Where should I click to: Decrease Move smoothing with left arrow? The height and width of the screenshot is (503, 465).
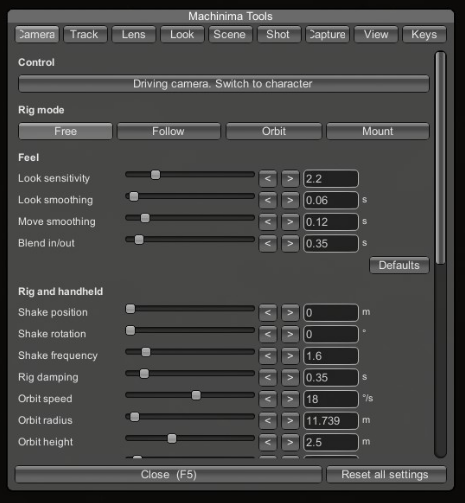[x=268, y=222]
